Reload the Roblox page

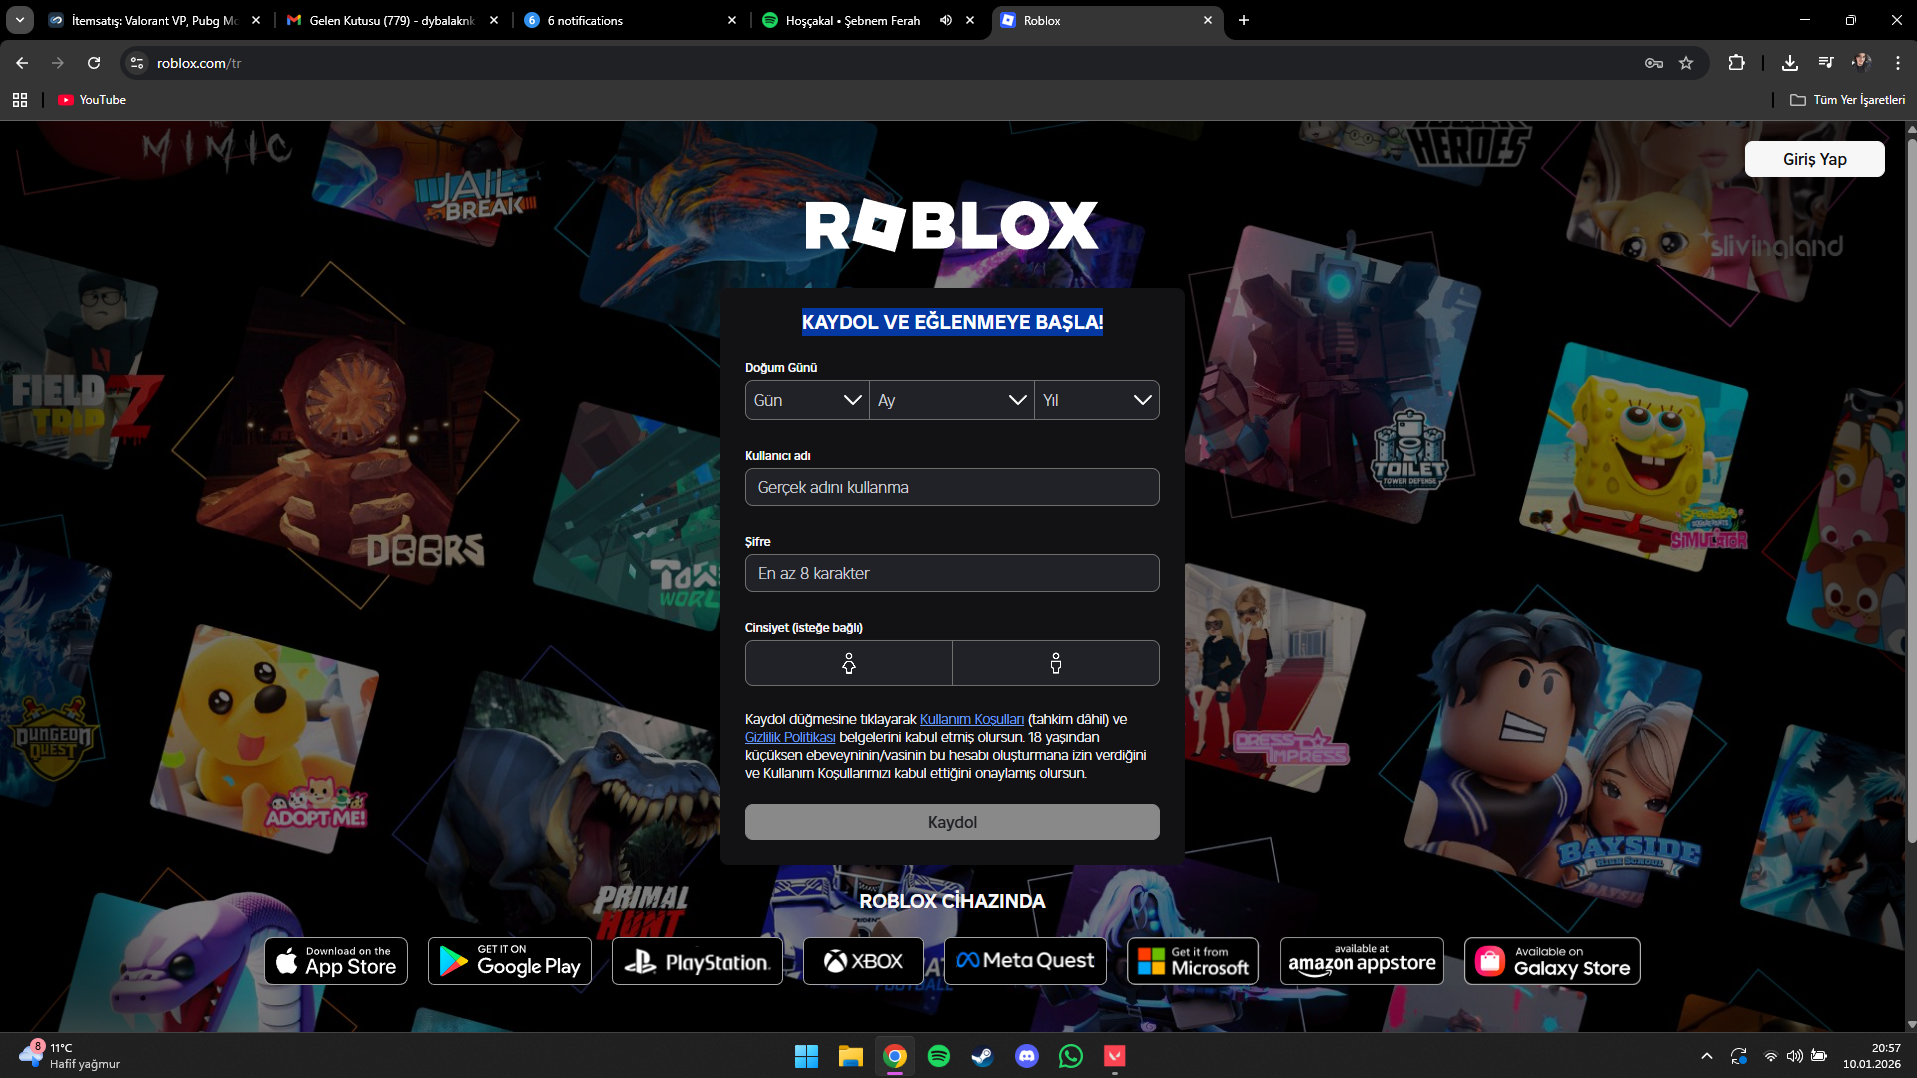[x=94, y=63]
